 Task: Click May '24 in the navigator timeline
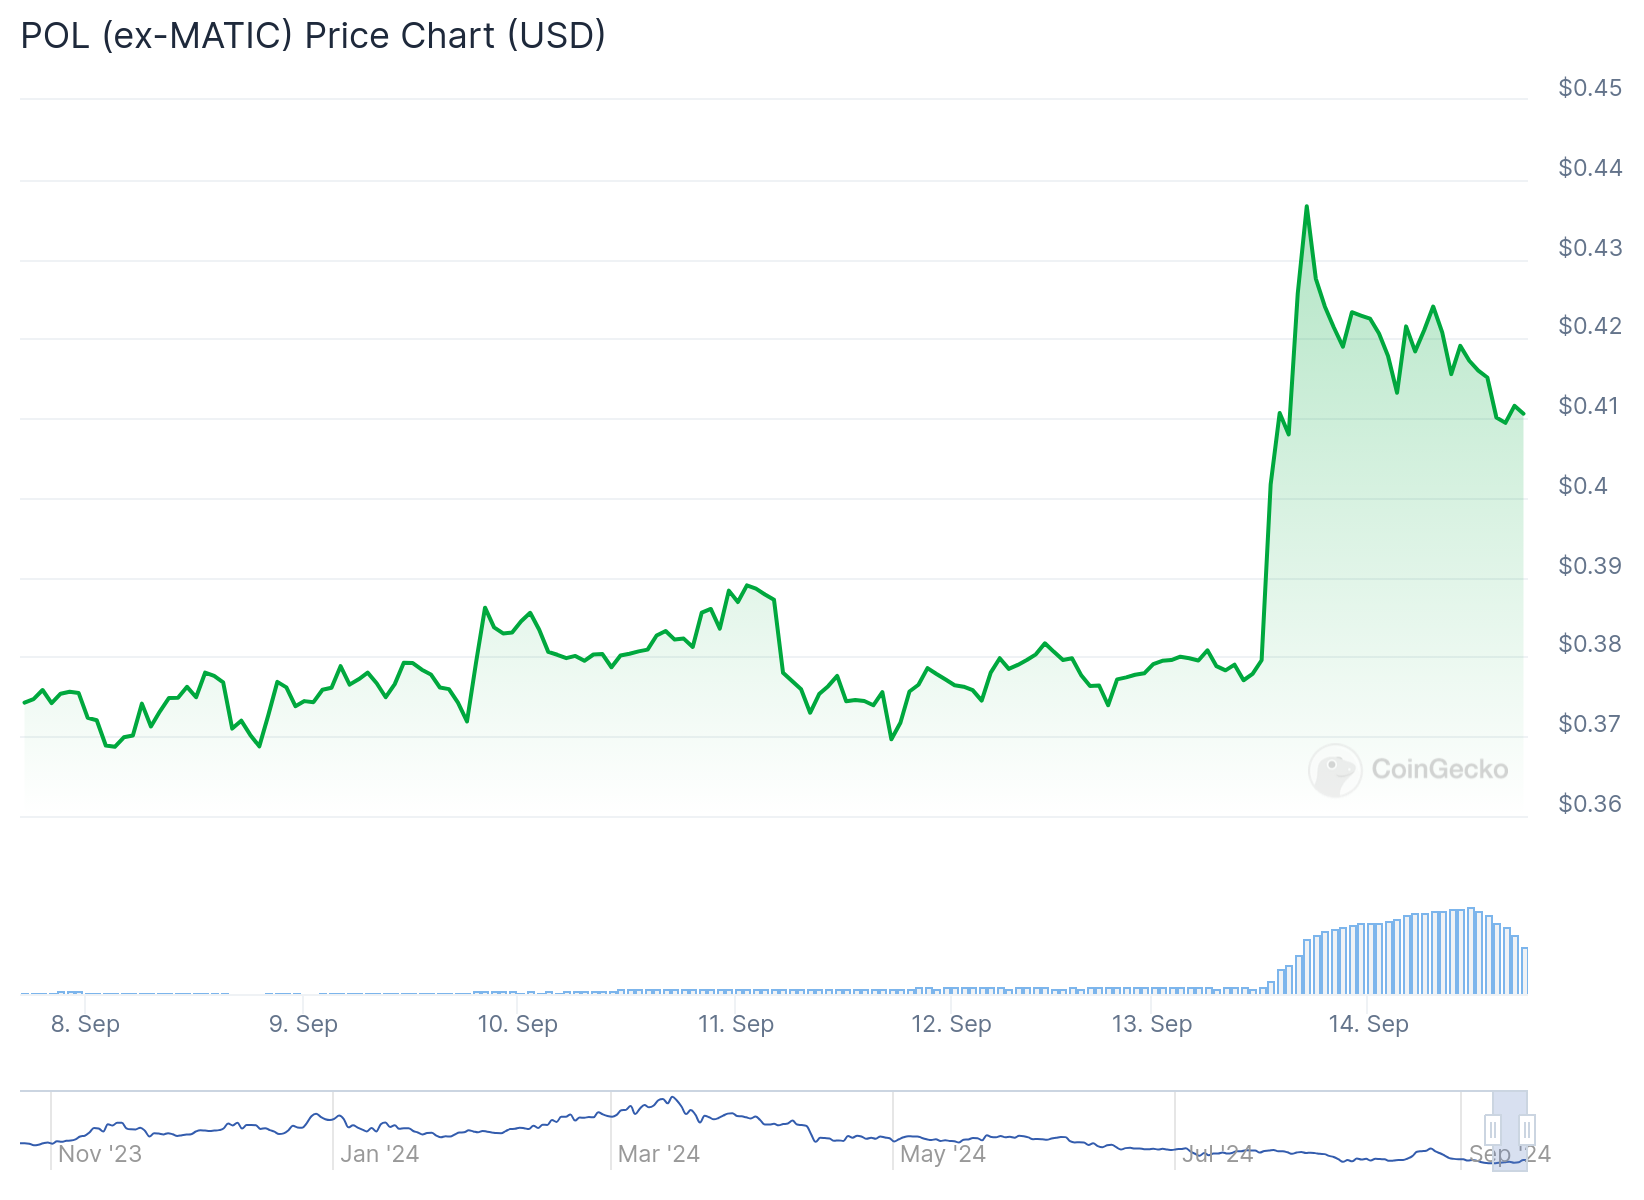pos(943,1154)
